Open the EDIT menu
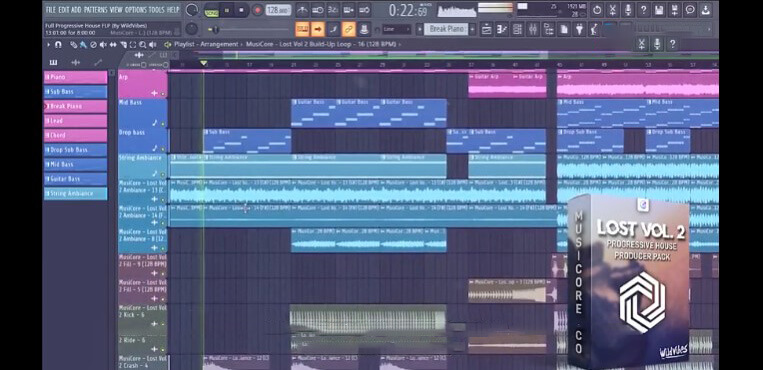 tap(64, 9)
